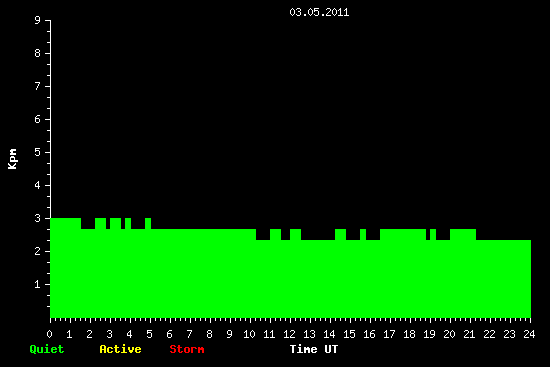The height and width of the screenshot is (367, 550).
Task: Click hour 12 on the time axis
Action: [289, 334]
